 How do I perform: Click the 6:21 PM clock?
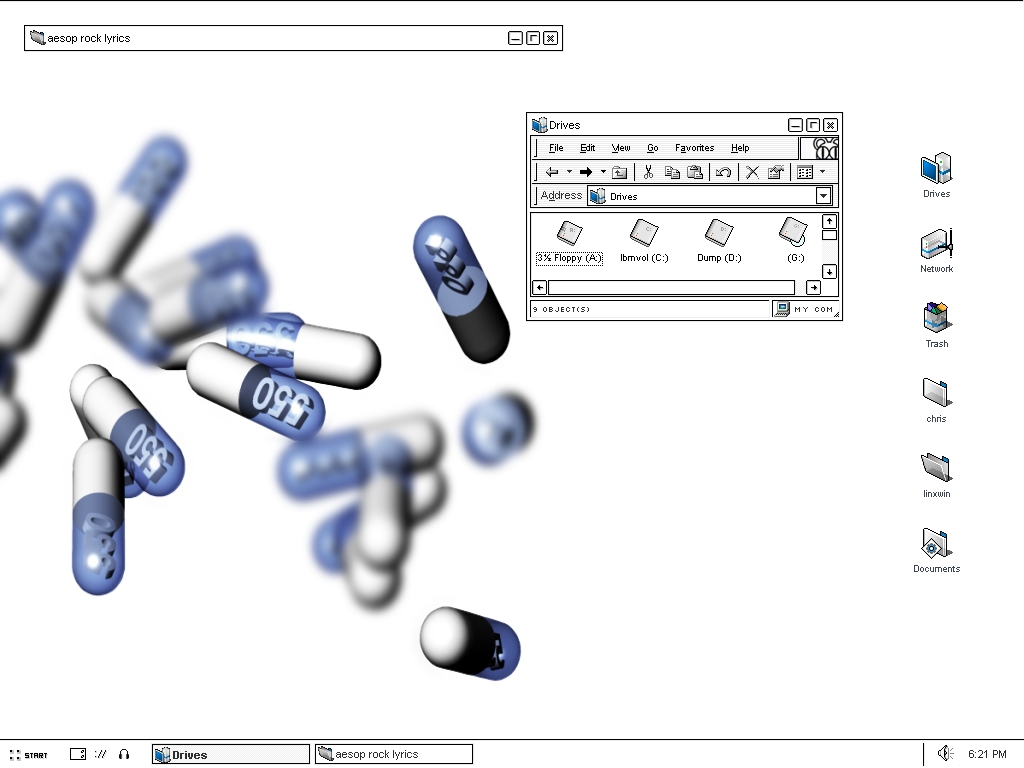pos(987,754)
